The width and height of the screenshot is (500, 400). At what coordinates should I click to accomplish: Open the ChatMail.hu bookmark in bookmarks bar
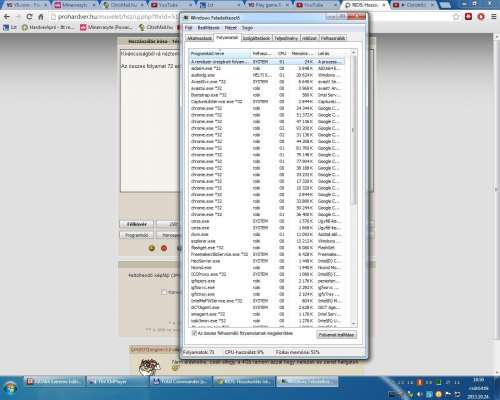click(x=155, y=27)
